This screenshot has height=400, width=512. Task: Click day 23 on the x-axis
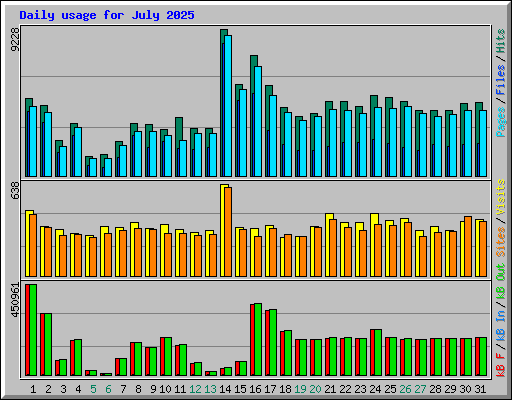[360, 389]
